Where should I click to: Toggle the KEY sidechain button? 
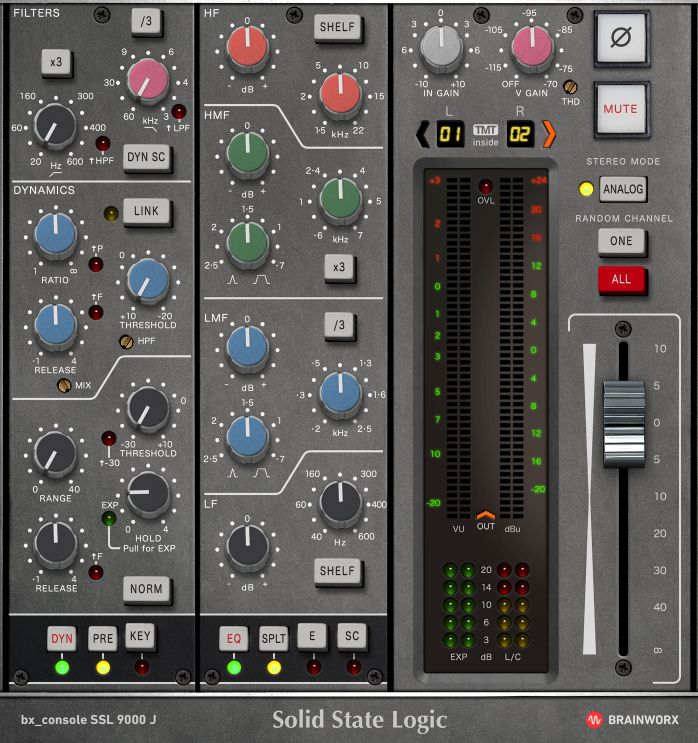(140, 636)
